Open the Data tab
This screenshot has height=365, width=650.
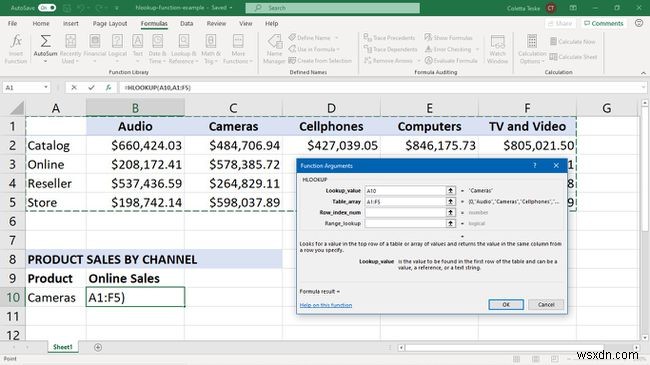pos(187,24)
